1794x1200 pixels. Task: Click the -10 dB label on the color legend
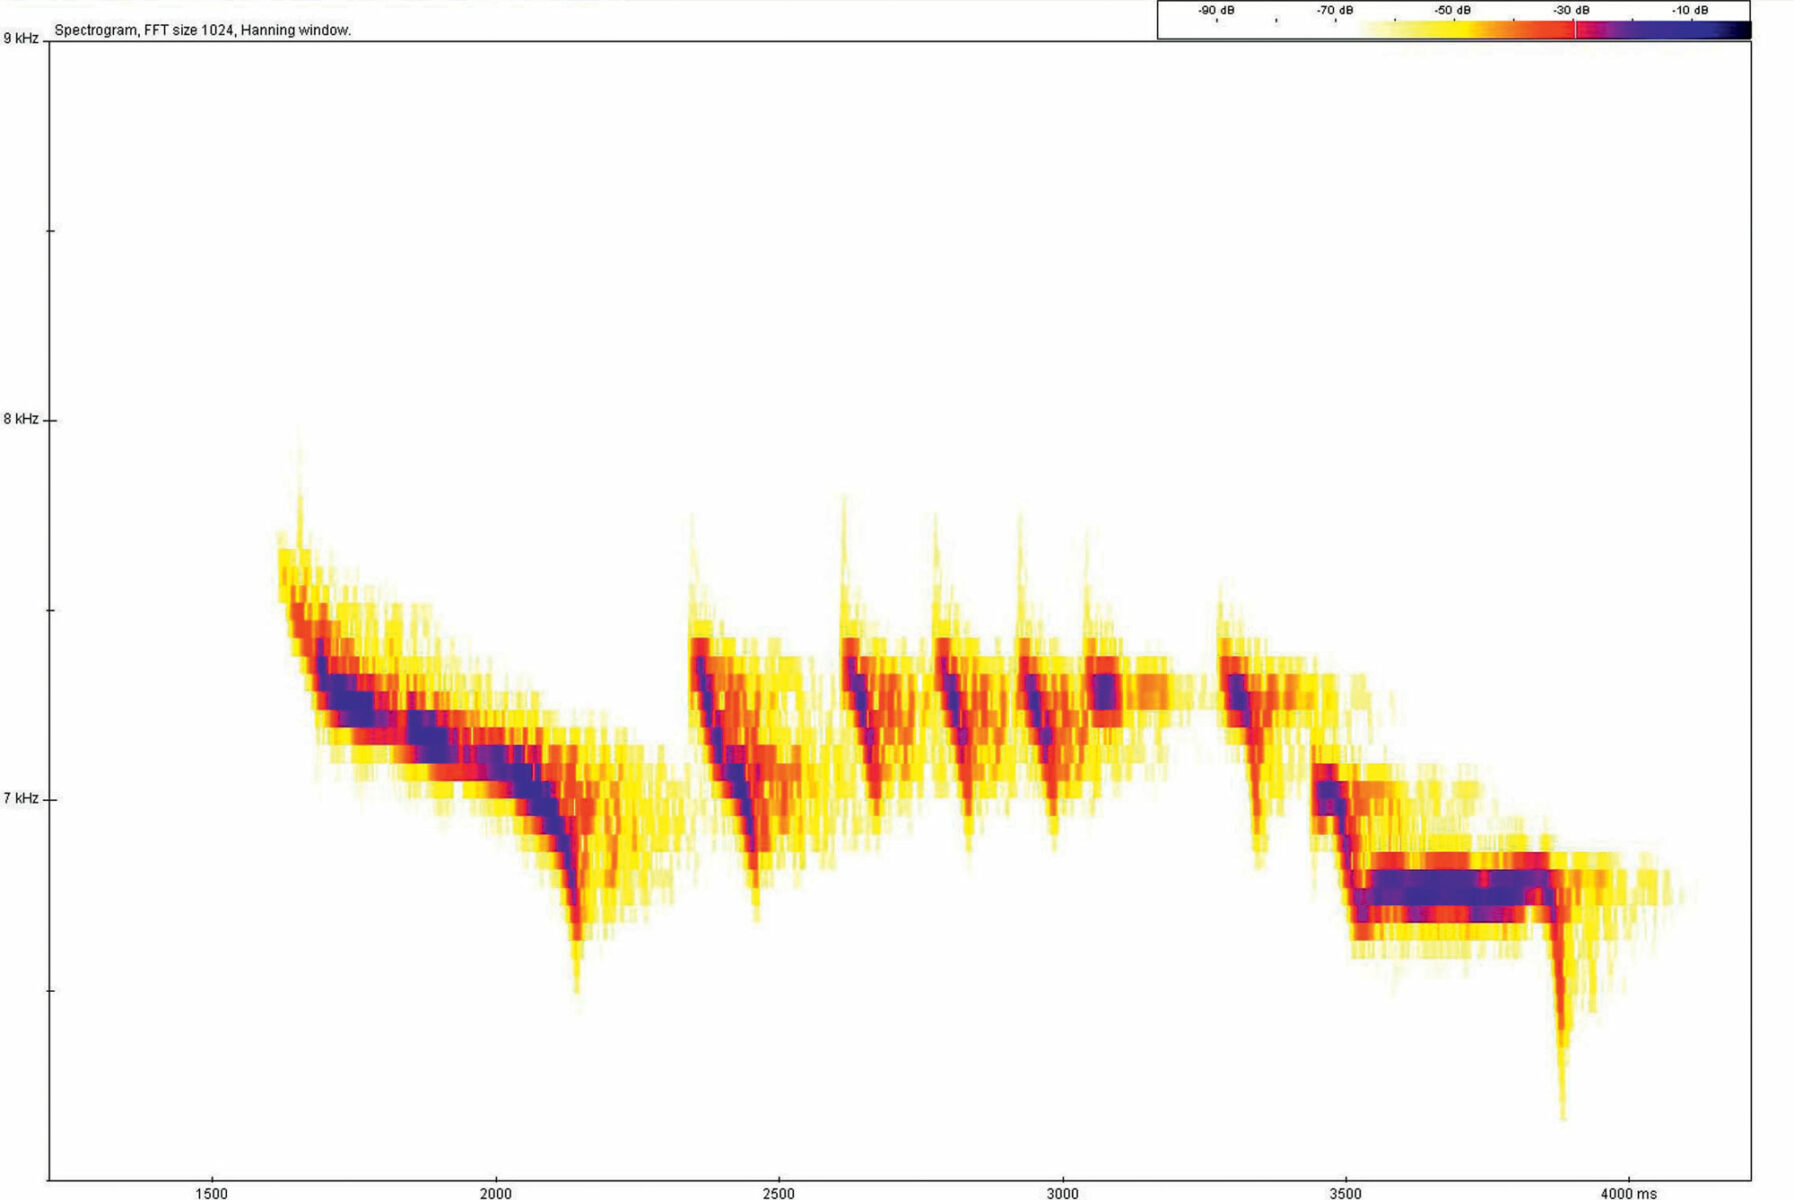tap(1689, 10)
